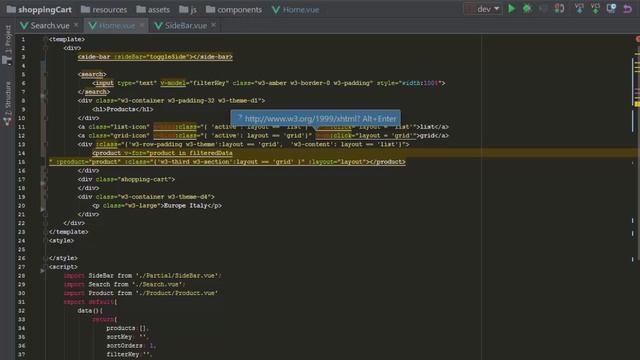640x360 pixels.
Task: Close the SideBar.vue tab
Action: point(213,25)
